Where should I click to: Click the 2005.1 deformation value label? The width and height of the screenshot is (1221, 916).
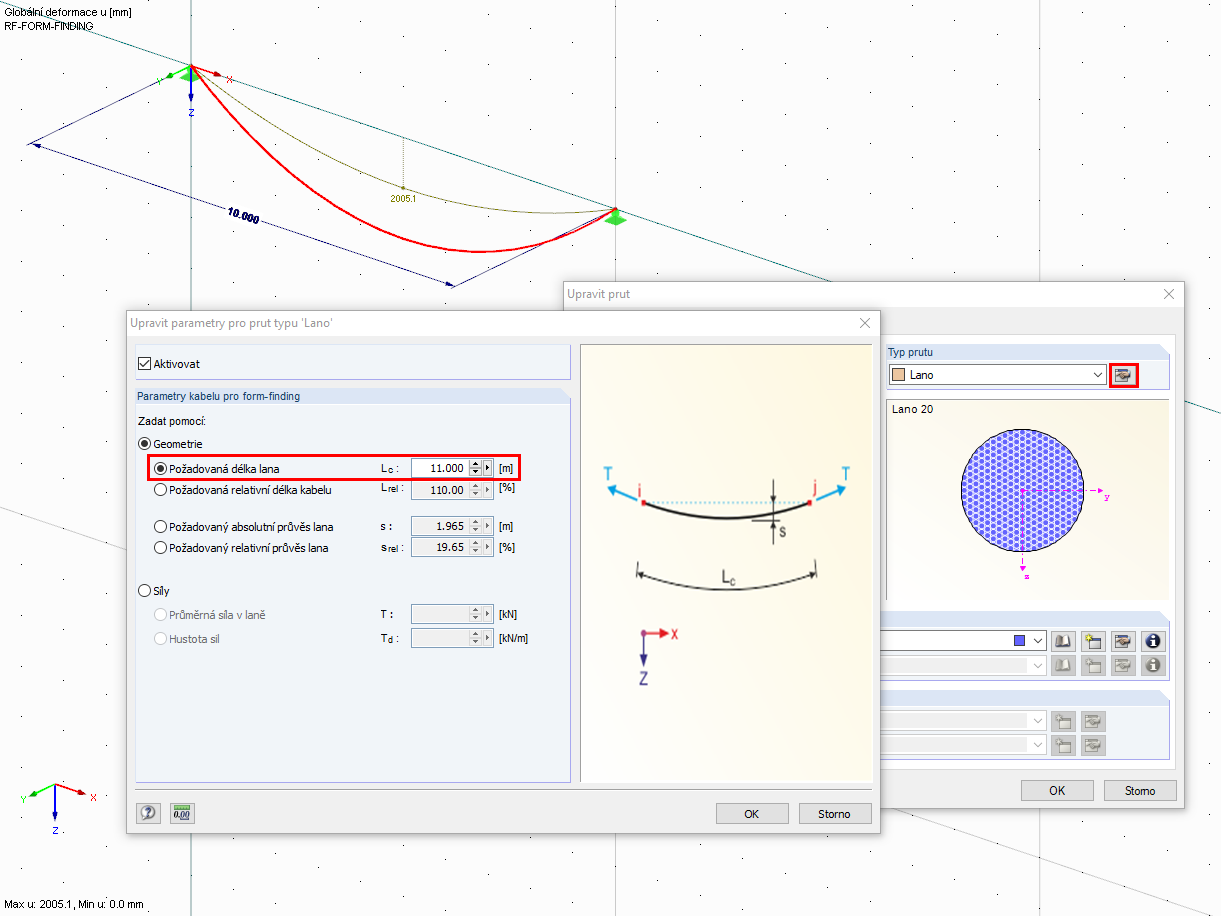point(403,198)
